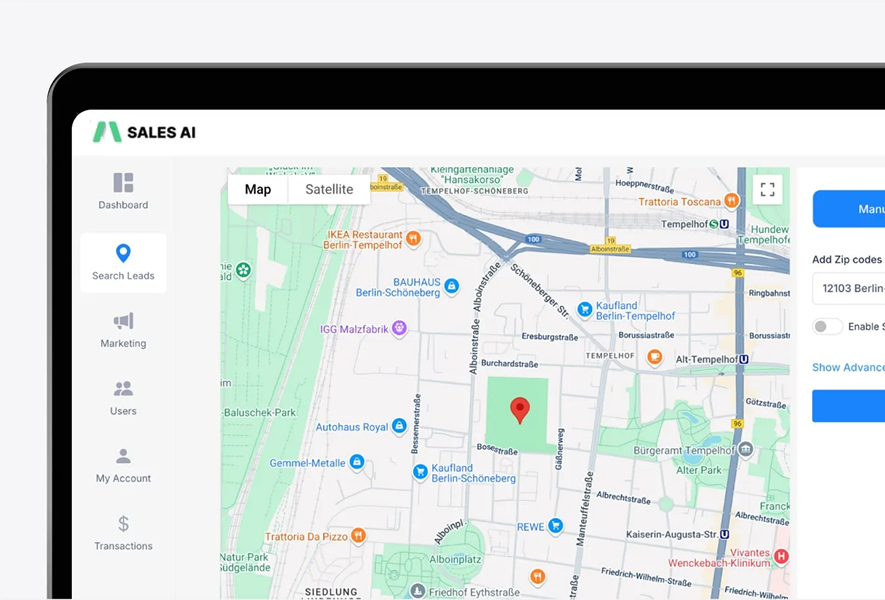
Task: Click the Bürgeramt Tempelhof building marker
Action: tap(746, 449)
